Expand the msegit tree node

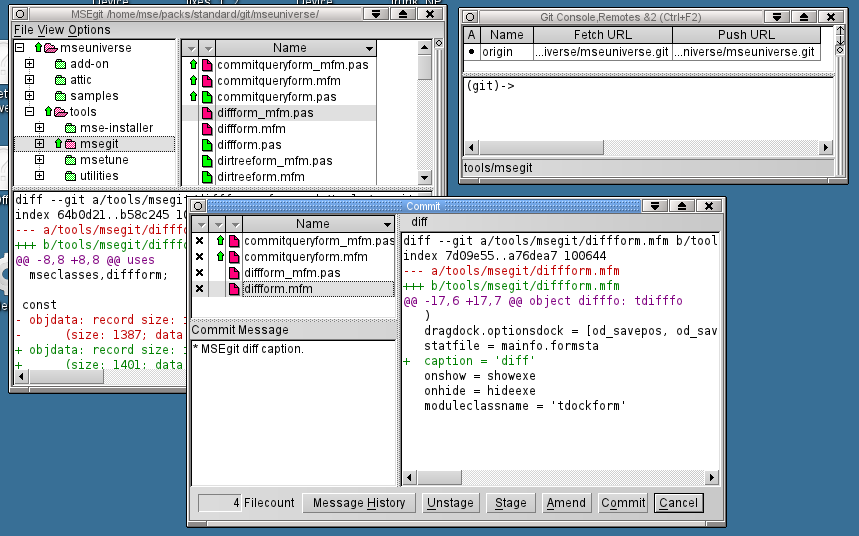pyautogui.click(x=39, y=144)
